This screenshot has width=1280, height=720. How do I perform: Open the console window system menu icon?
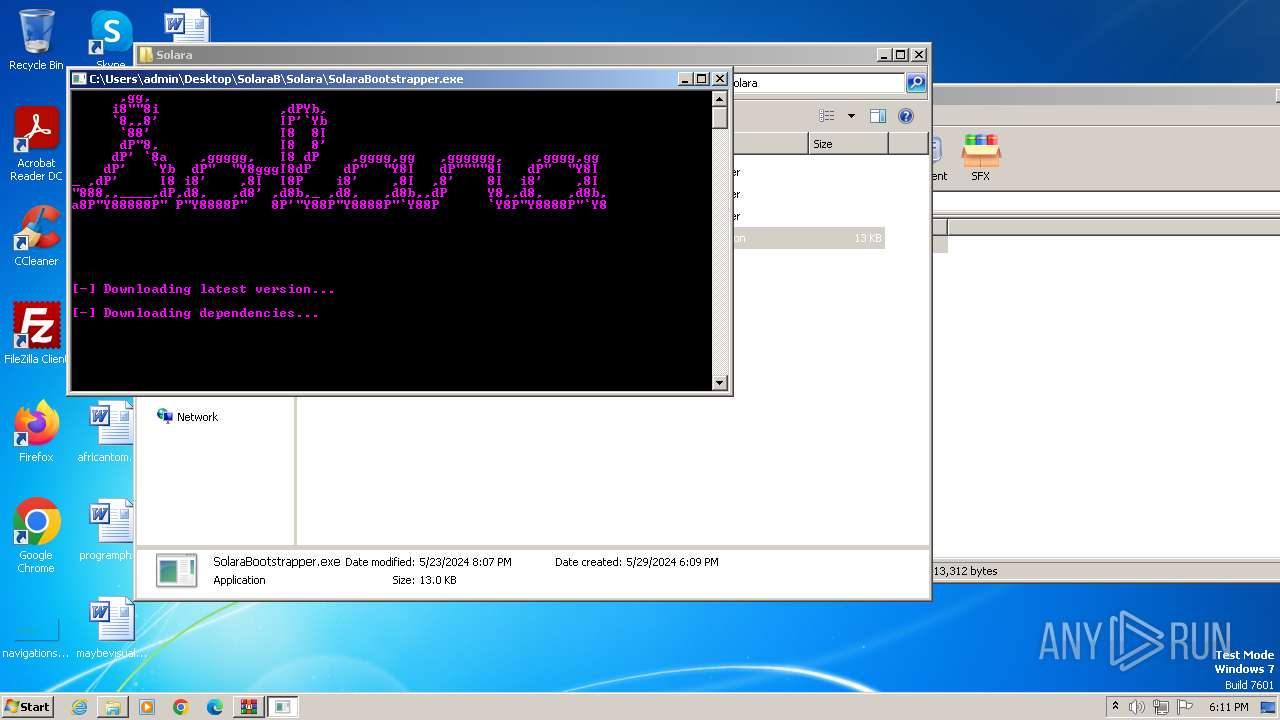[x=79, y=79]
